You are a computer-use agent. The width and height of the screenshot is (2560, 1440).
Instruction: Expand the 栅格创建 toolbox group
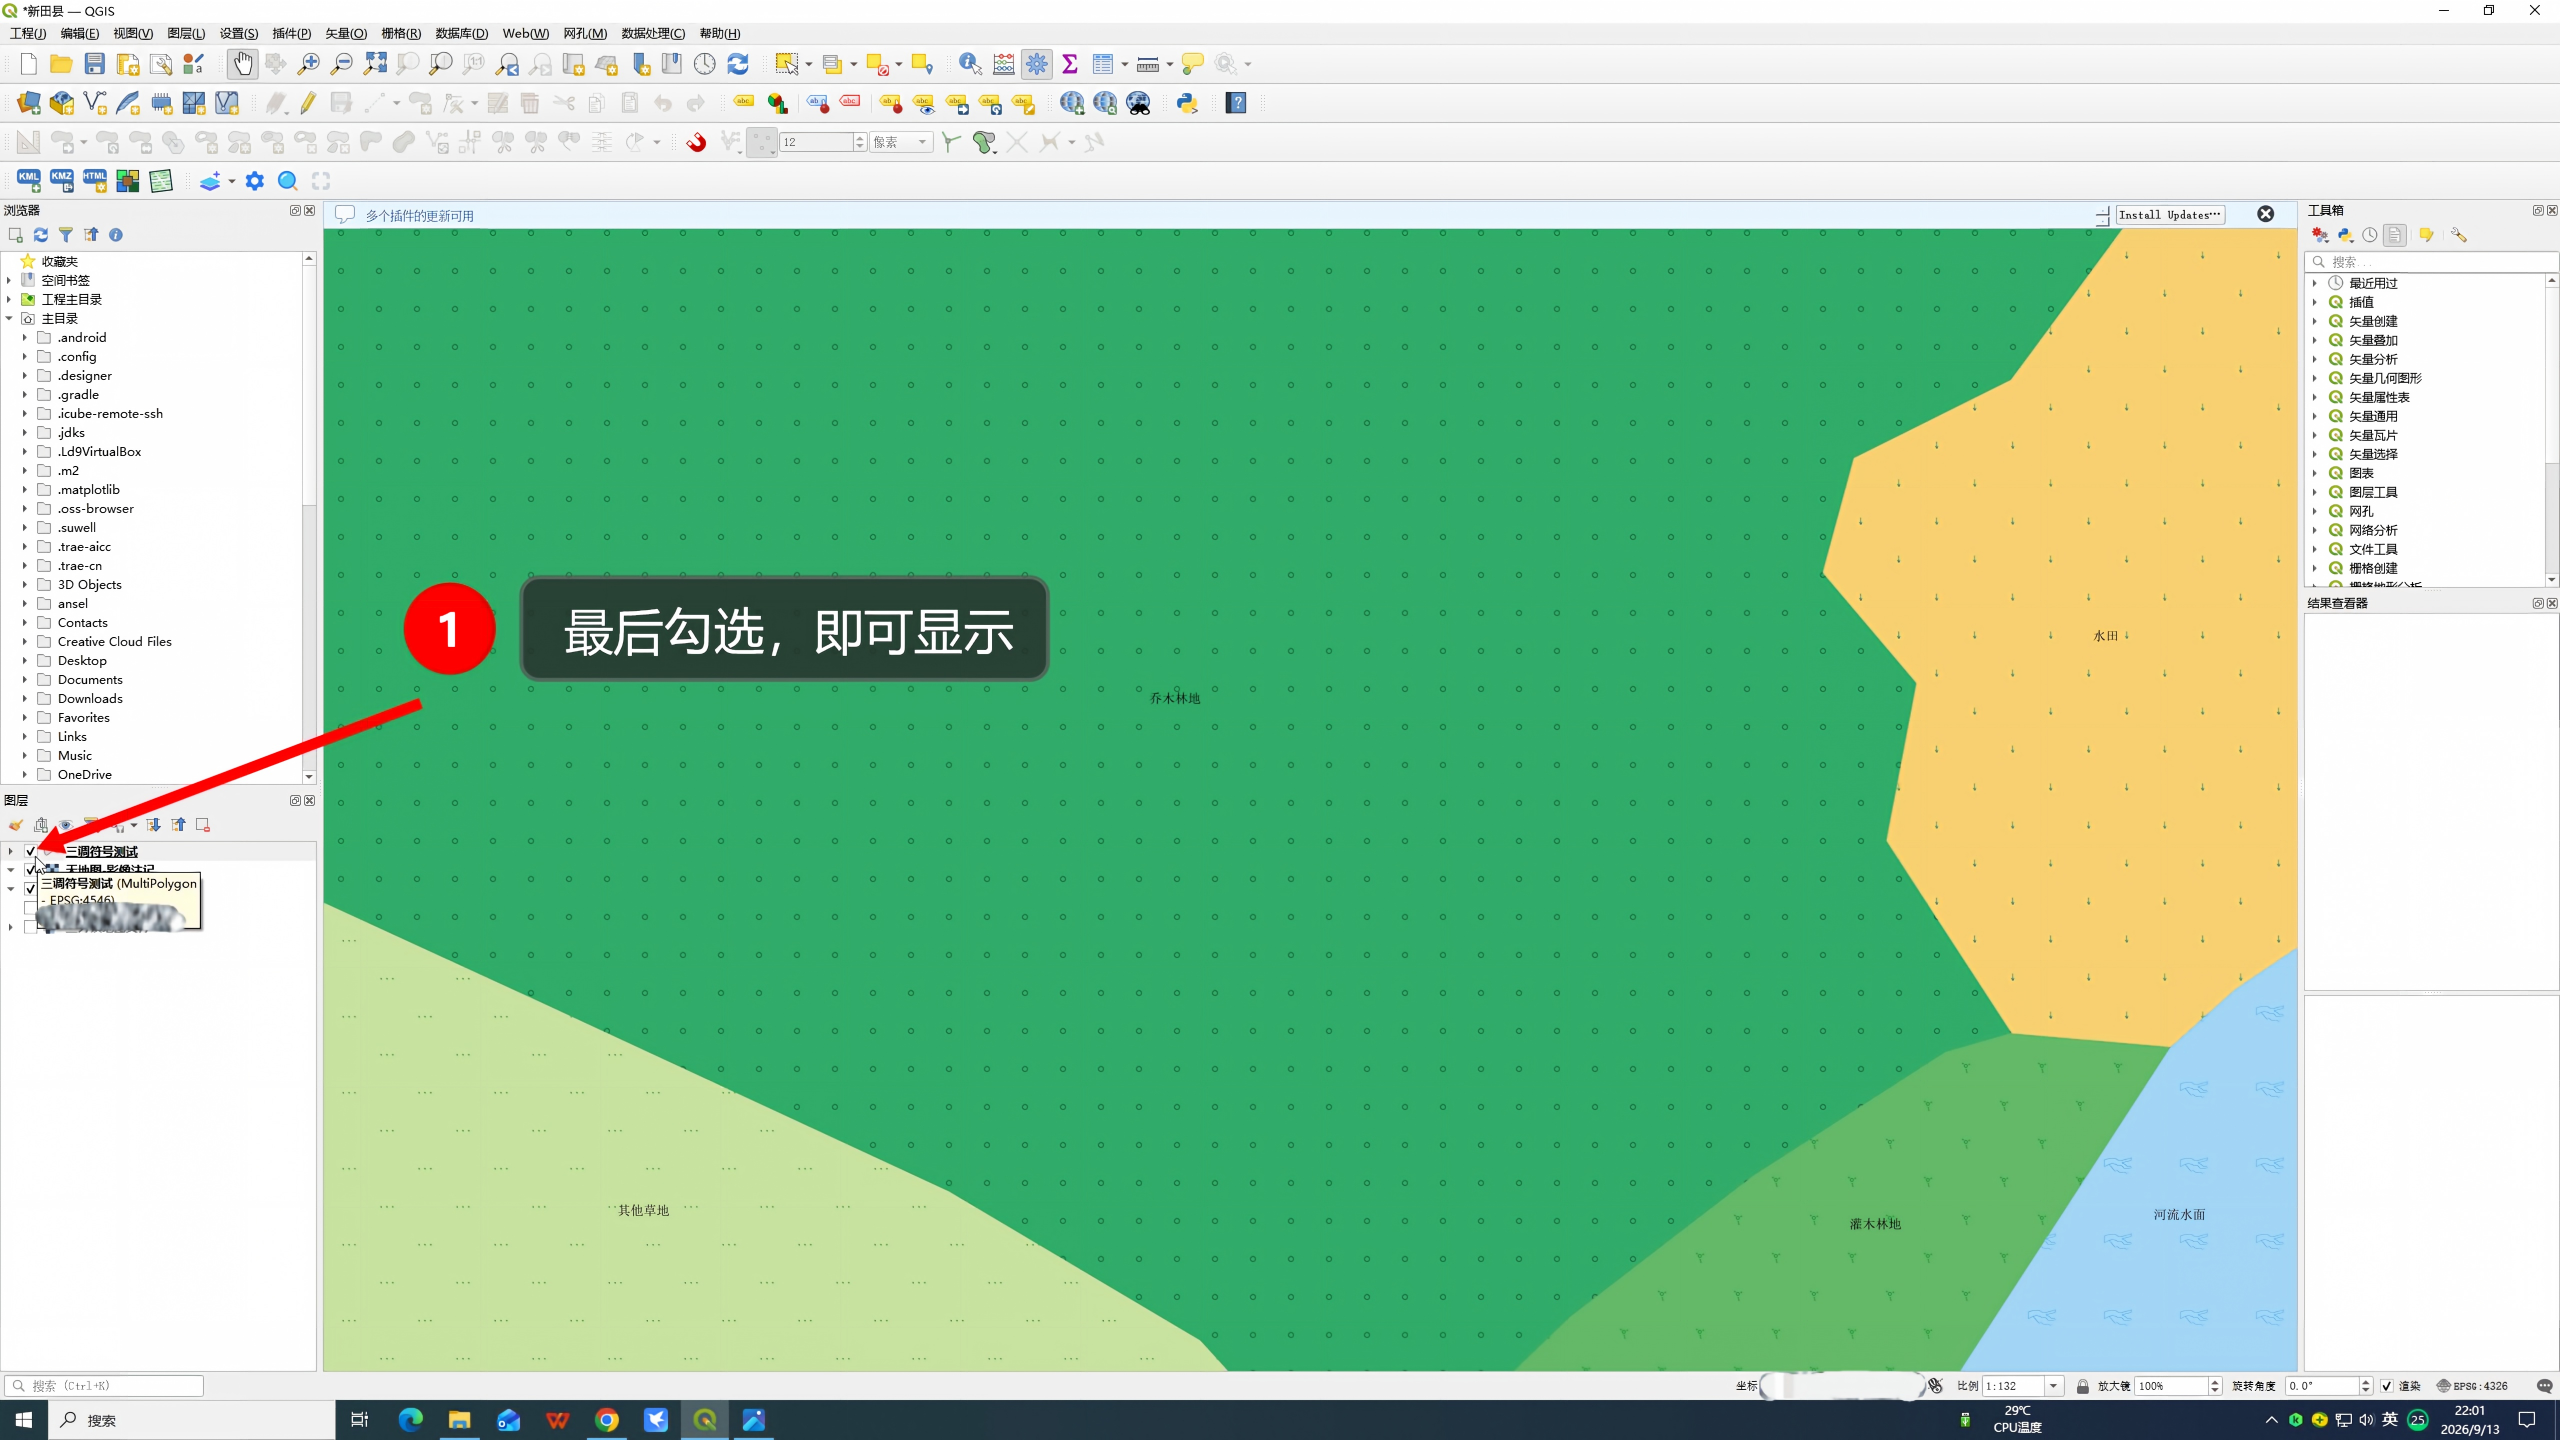[x=2315, y=568]
